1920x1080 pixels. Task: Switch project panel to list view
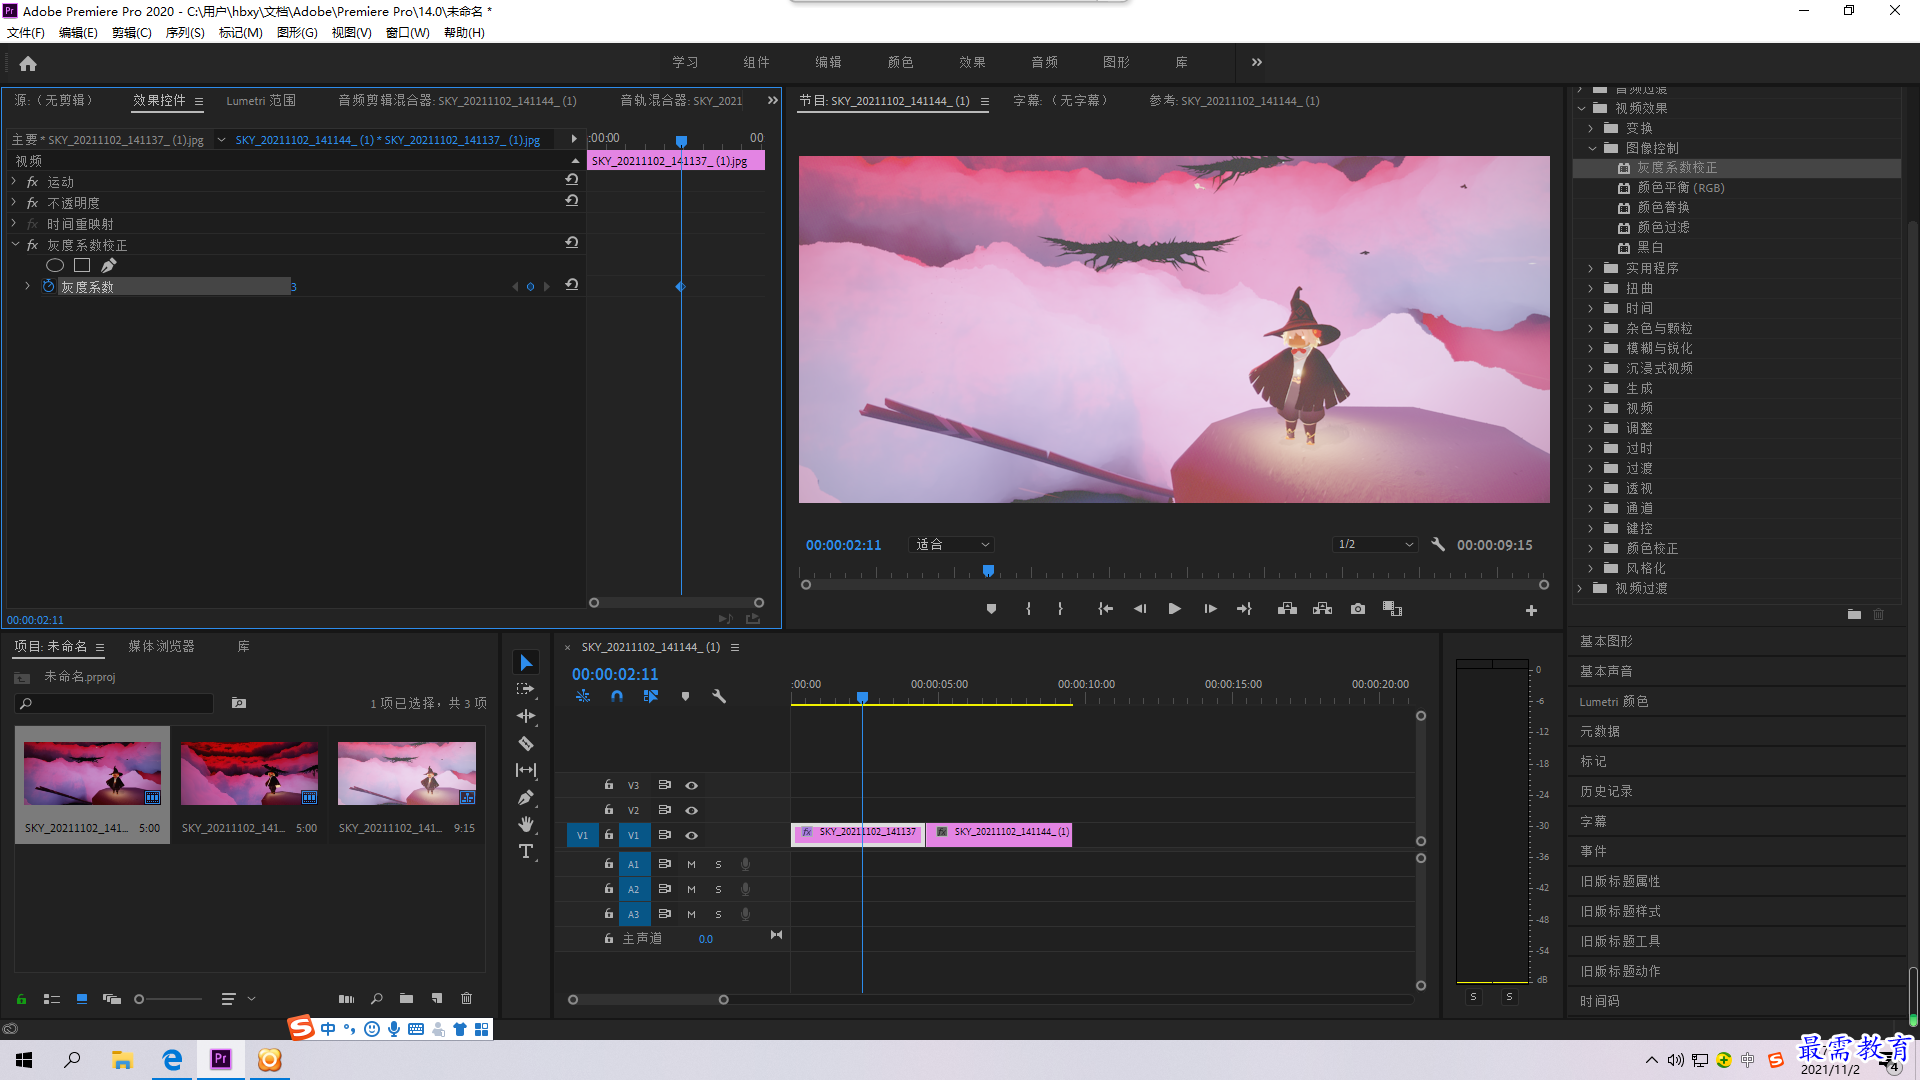pyautogui.click(x=52, y=998)
